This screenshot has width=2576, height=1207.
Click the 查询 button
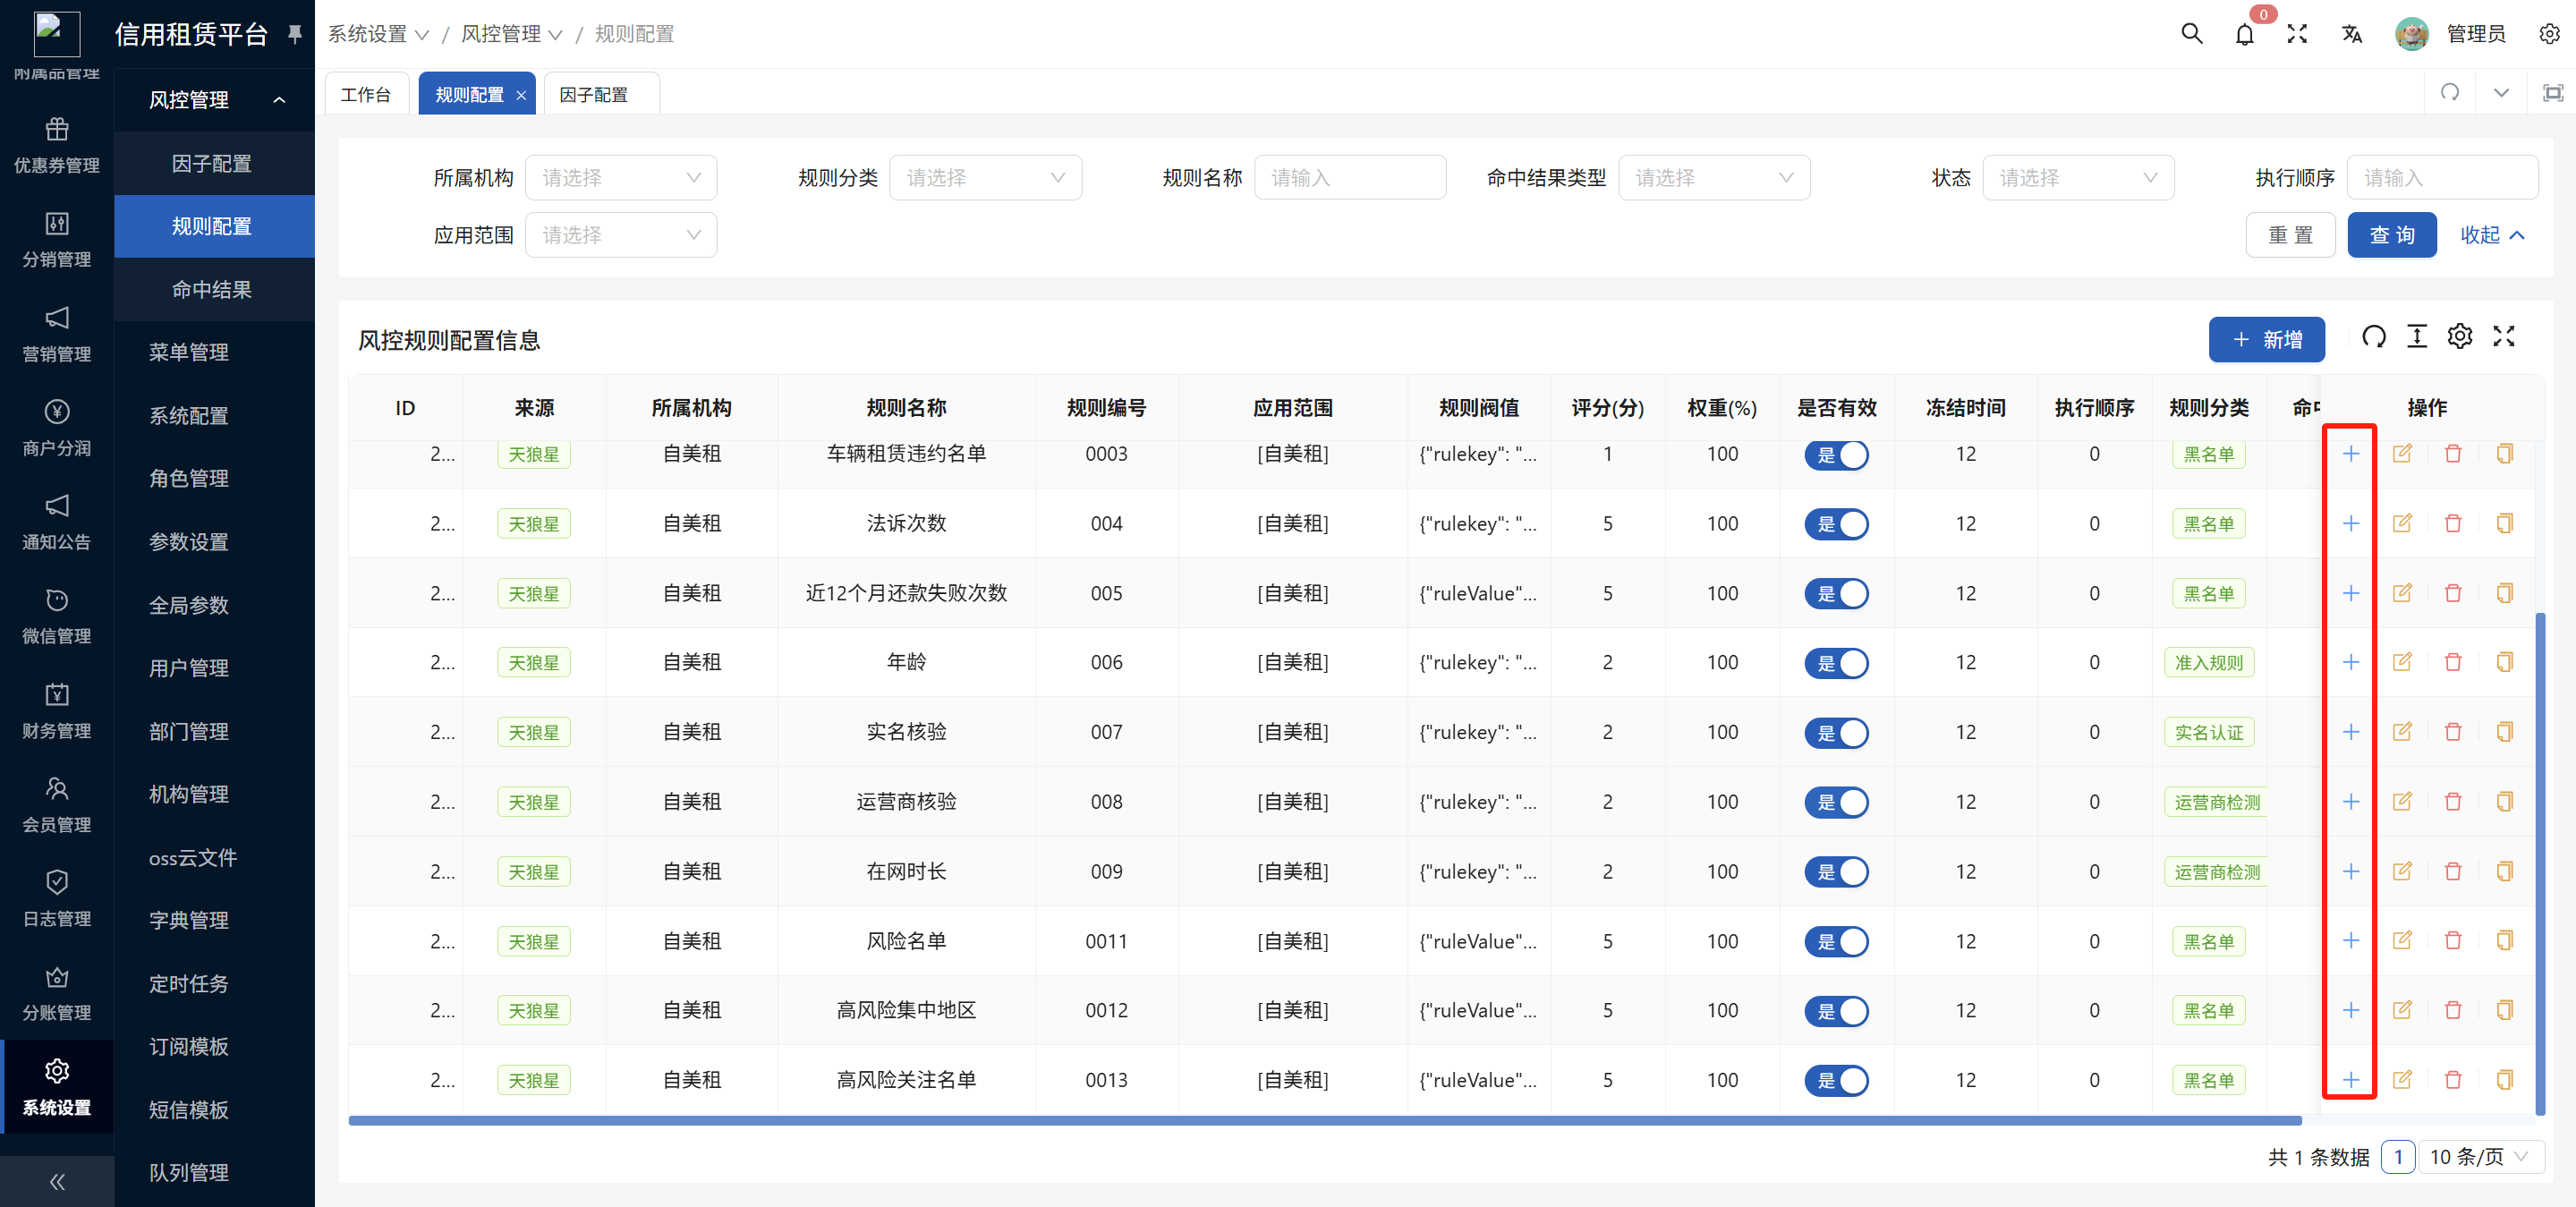[x=2391, y=234]
